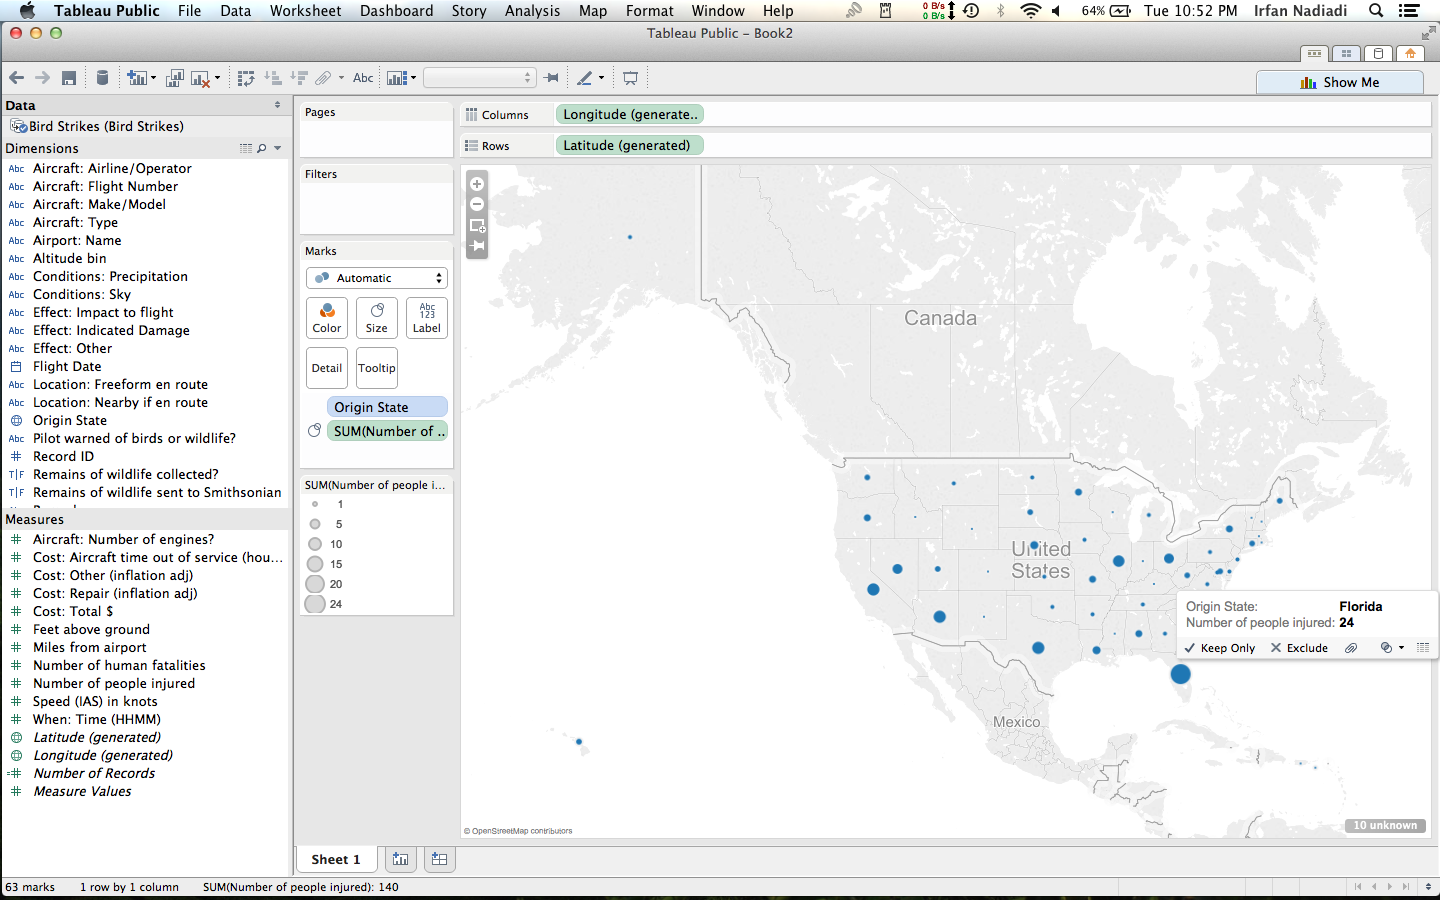Viewport: 1440px width, 900px height.
Task: Click the Duplicate Sheet icon
Action: tap(175, 78)
